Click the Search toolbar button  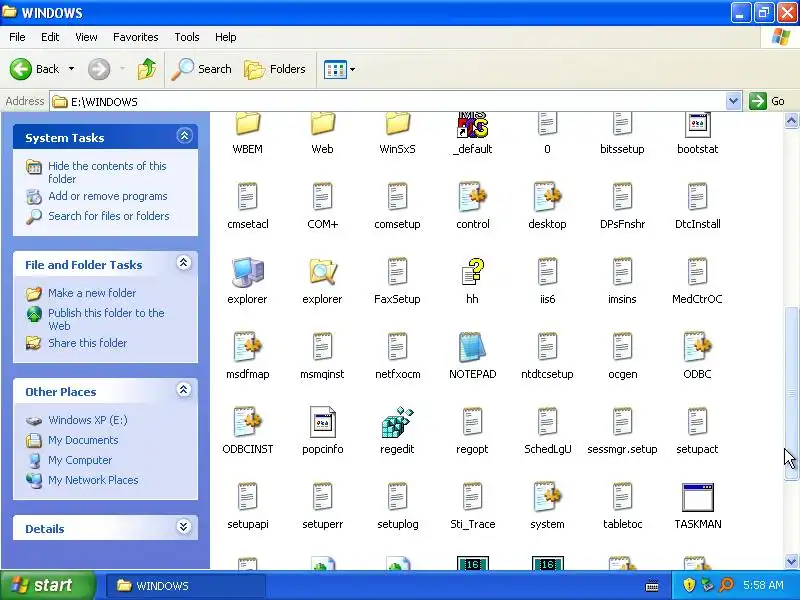pos(201,69)
